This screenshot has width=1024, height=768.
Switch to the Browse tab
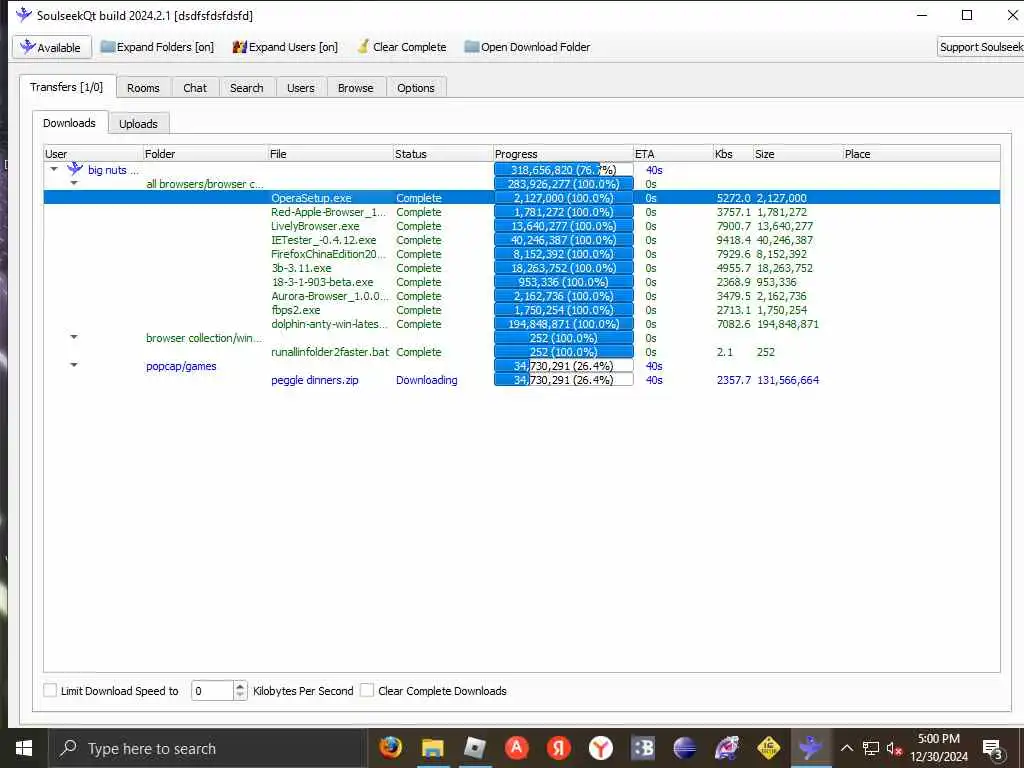(x=355, y=88)
